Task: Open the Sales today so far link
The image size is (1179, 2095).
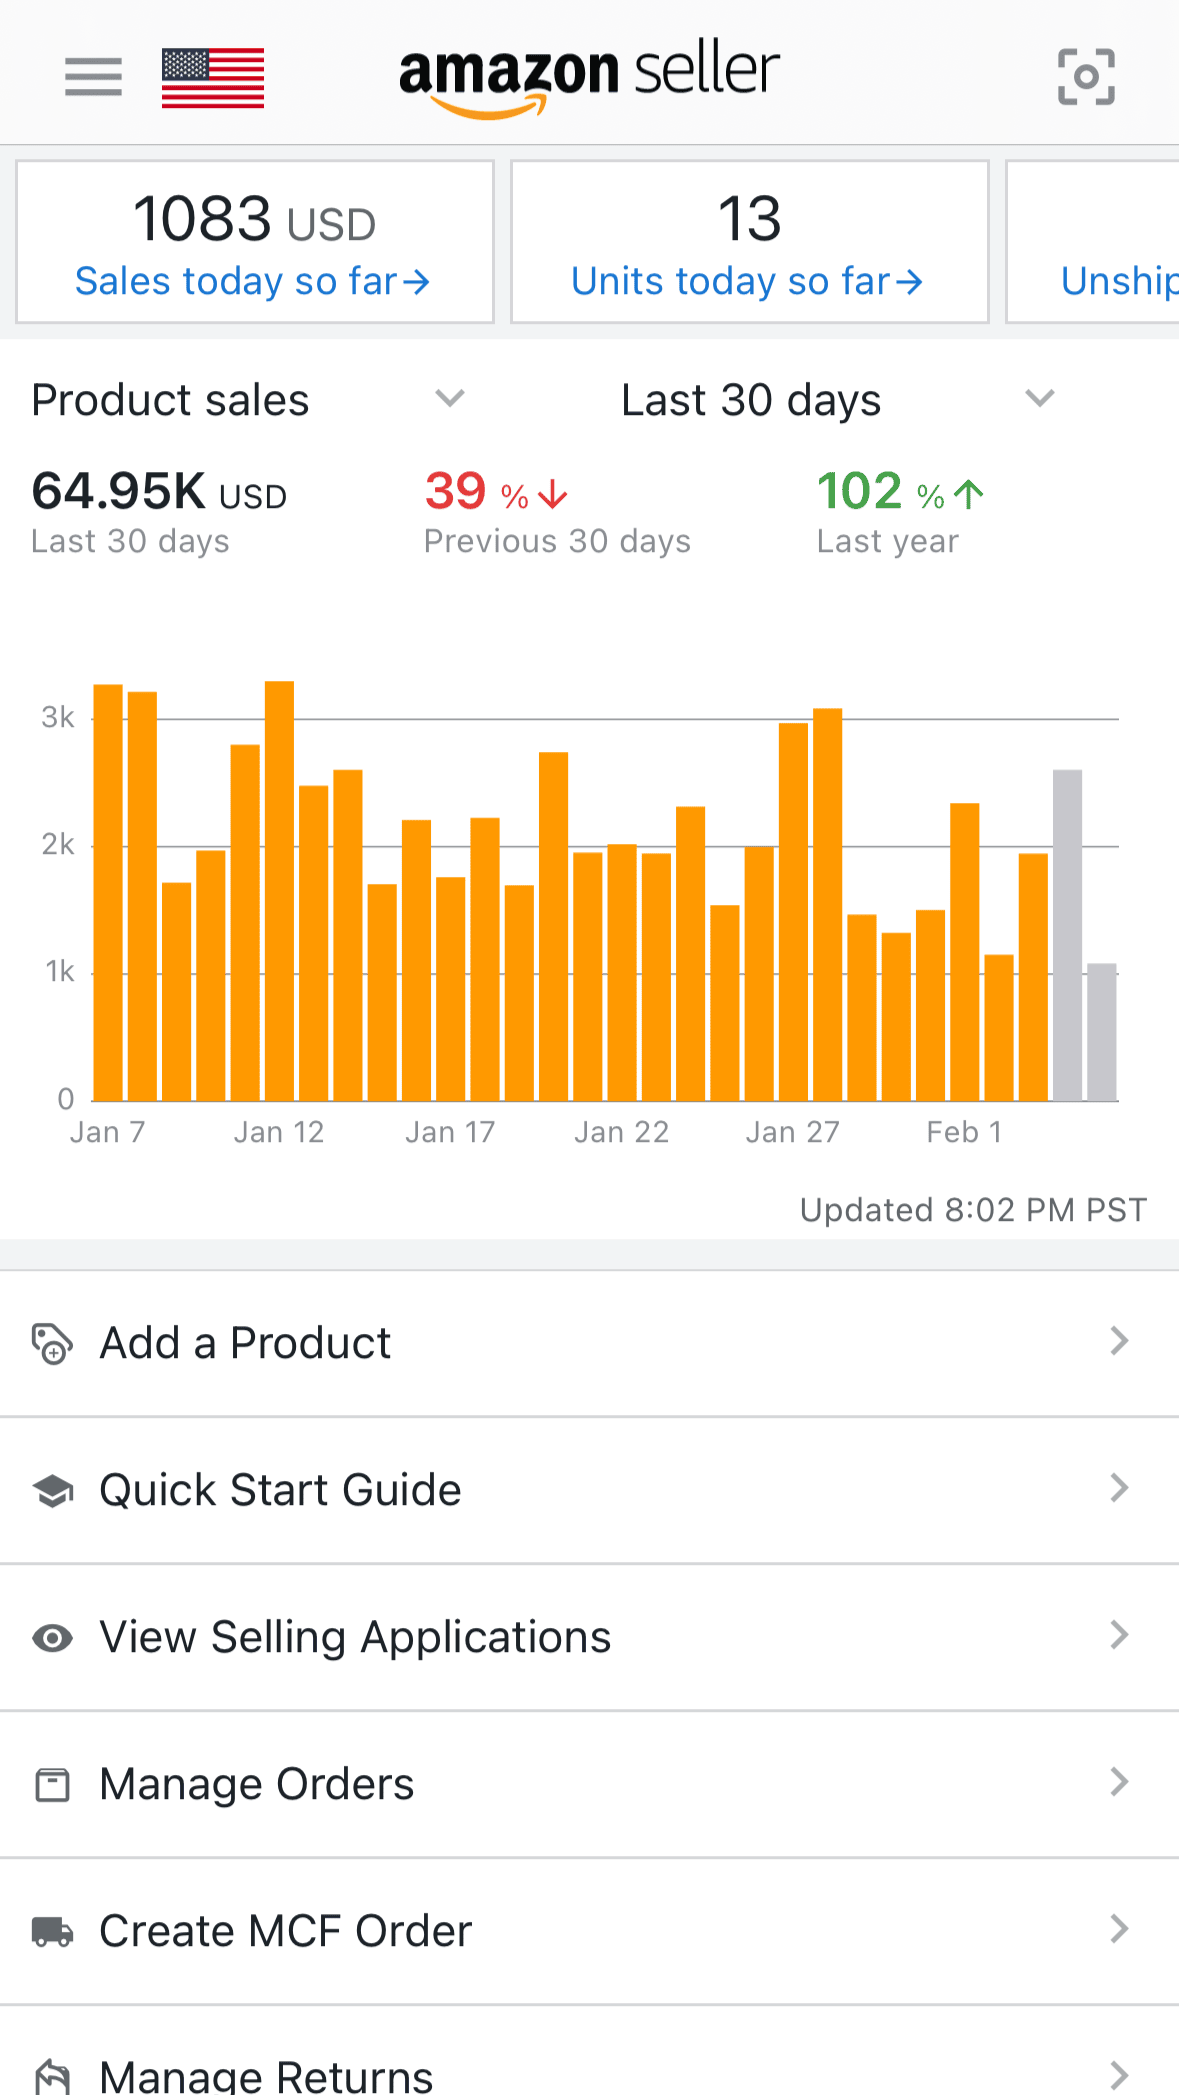Action: [x=252, y=282]
